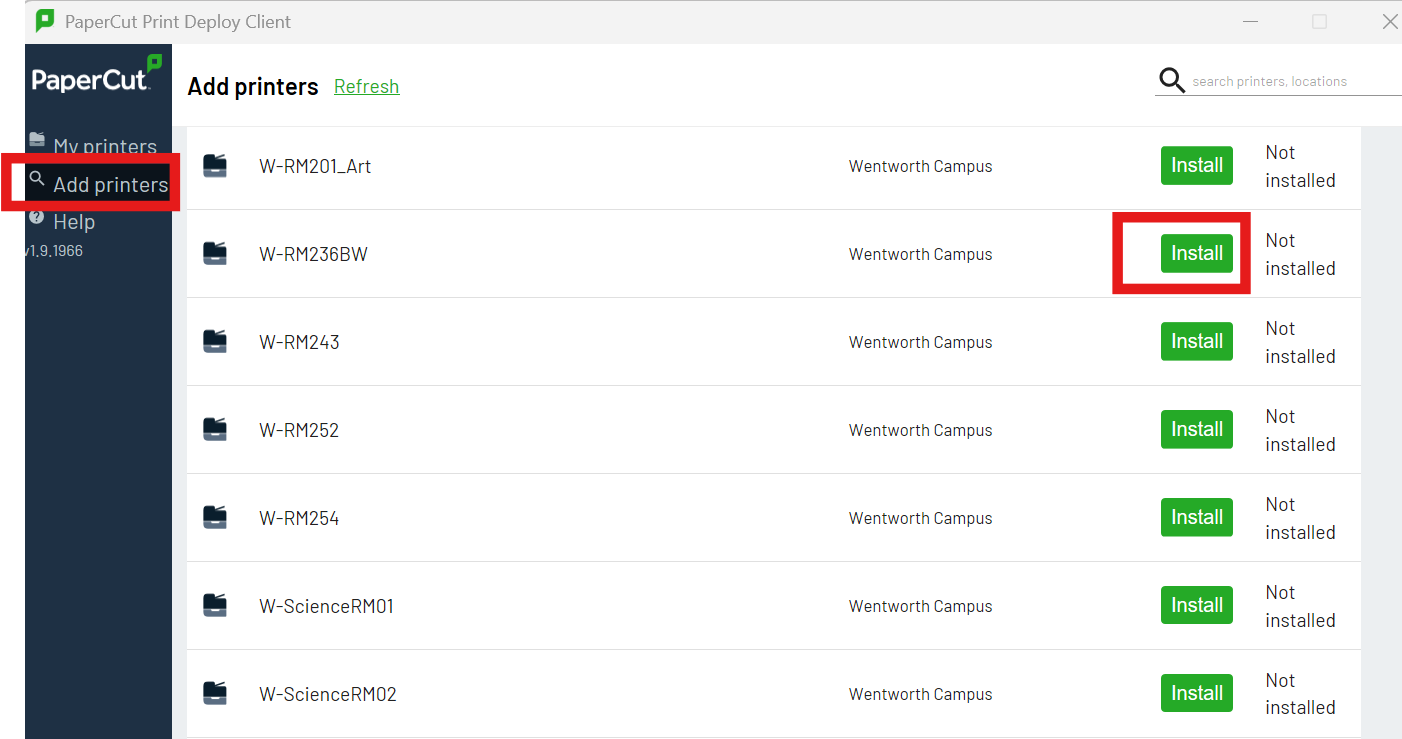This screenshot has width=1402, height=739.
Task: Click Not installed status for W-RM243
Action: point(1300,342)
